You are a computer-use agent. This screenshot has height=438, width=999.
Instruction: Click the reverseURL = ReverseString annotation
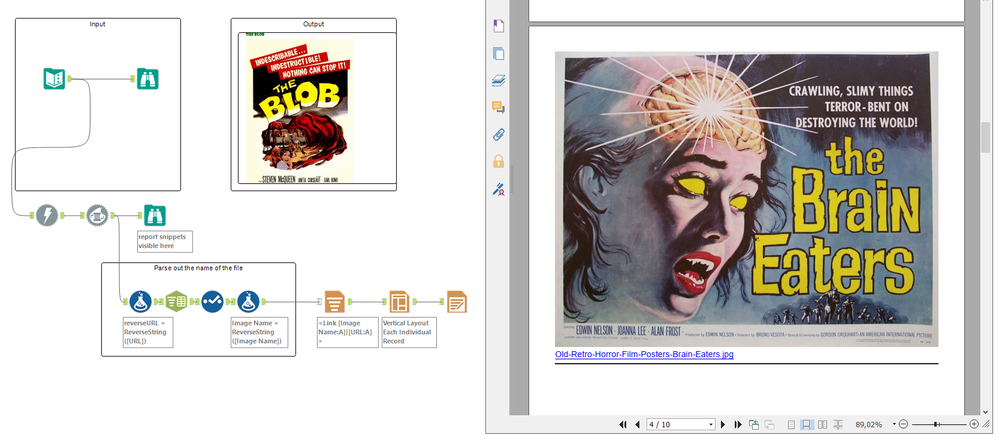click(x=148, y=332)
